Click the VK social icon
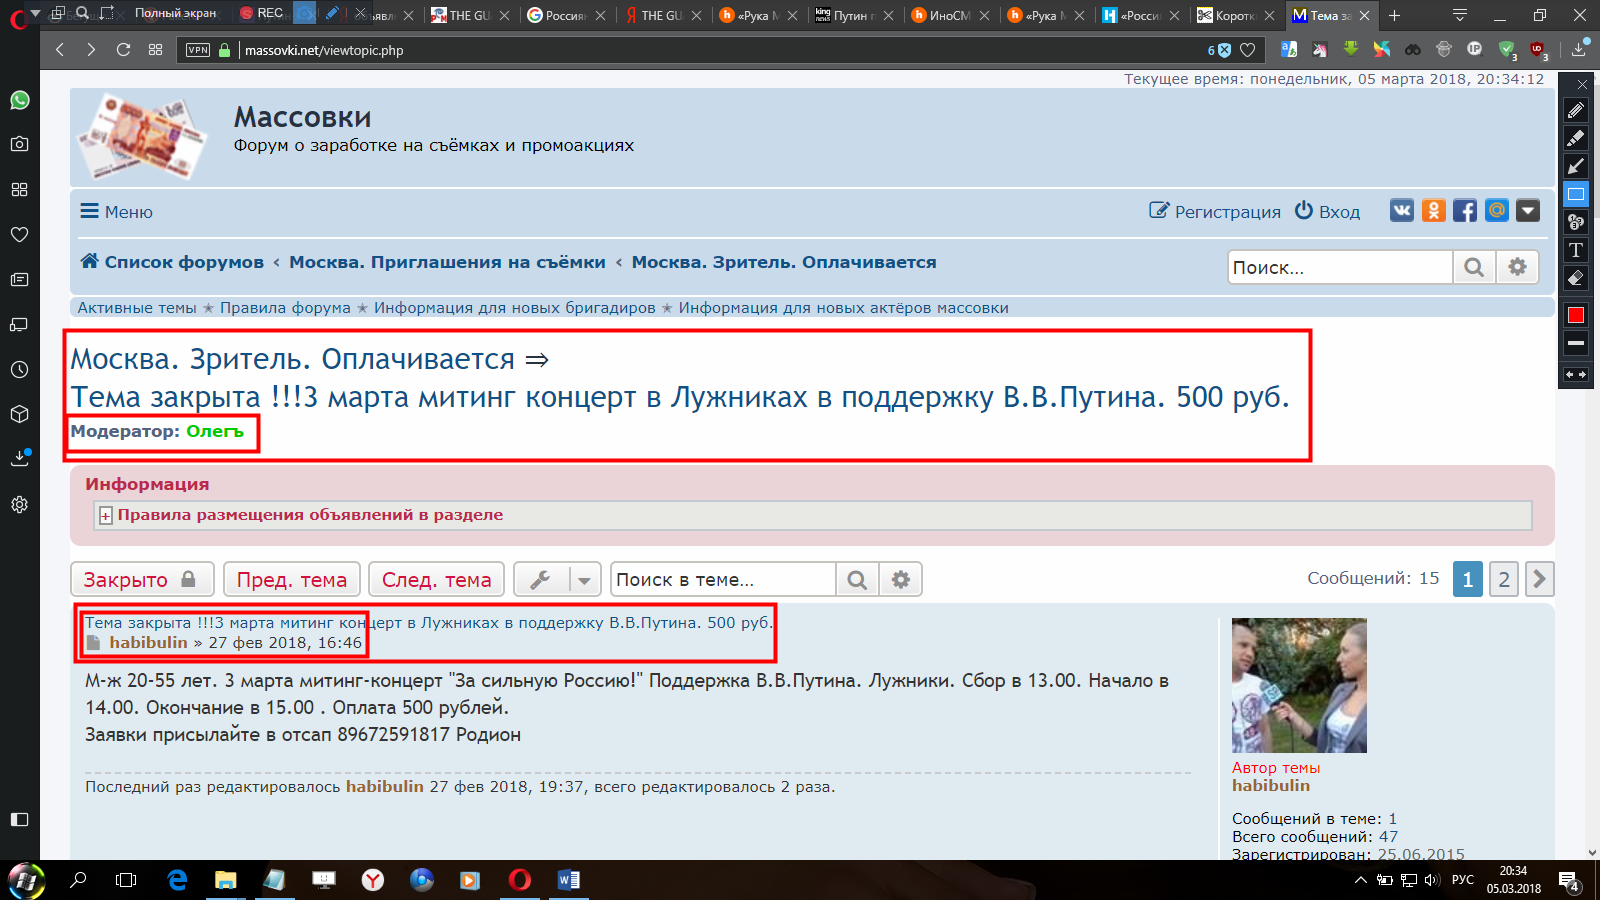The width and height of the screenshot is (1600, 900). click(1402, 210)
